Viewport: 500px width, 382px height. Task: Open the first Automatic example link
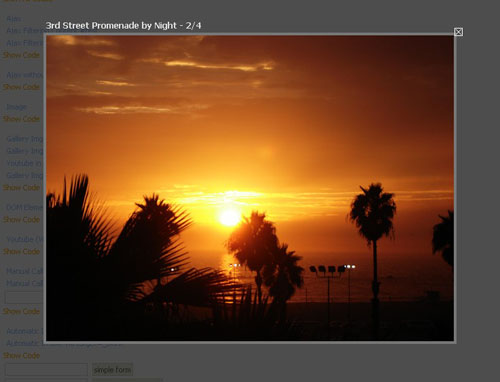pyautogui.click(x=25, y=331)
